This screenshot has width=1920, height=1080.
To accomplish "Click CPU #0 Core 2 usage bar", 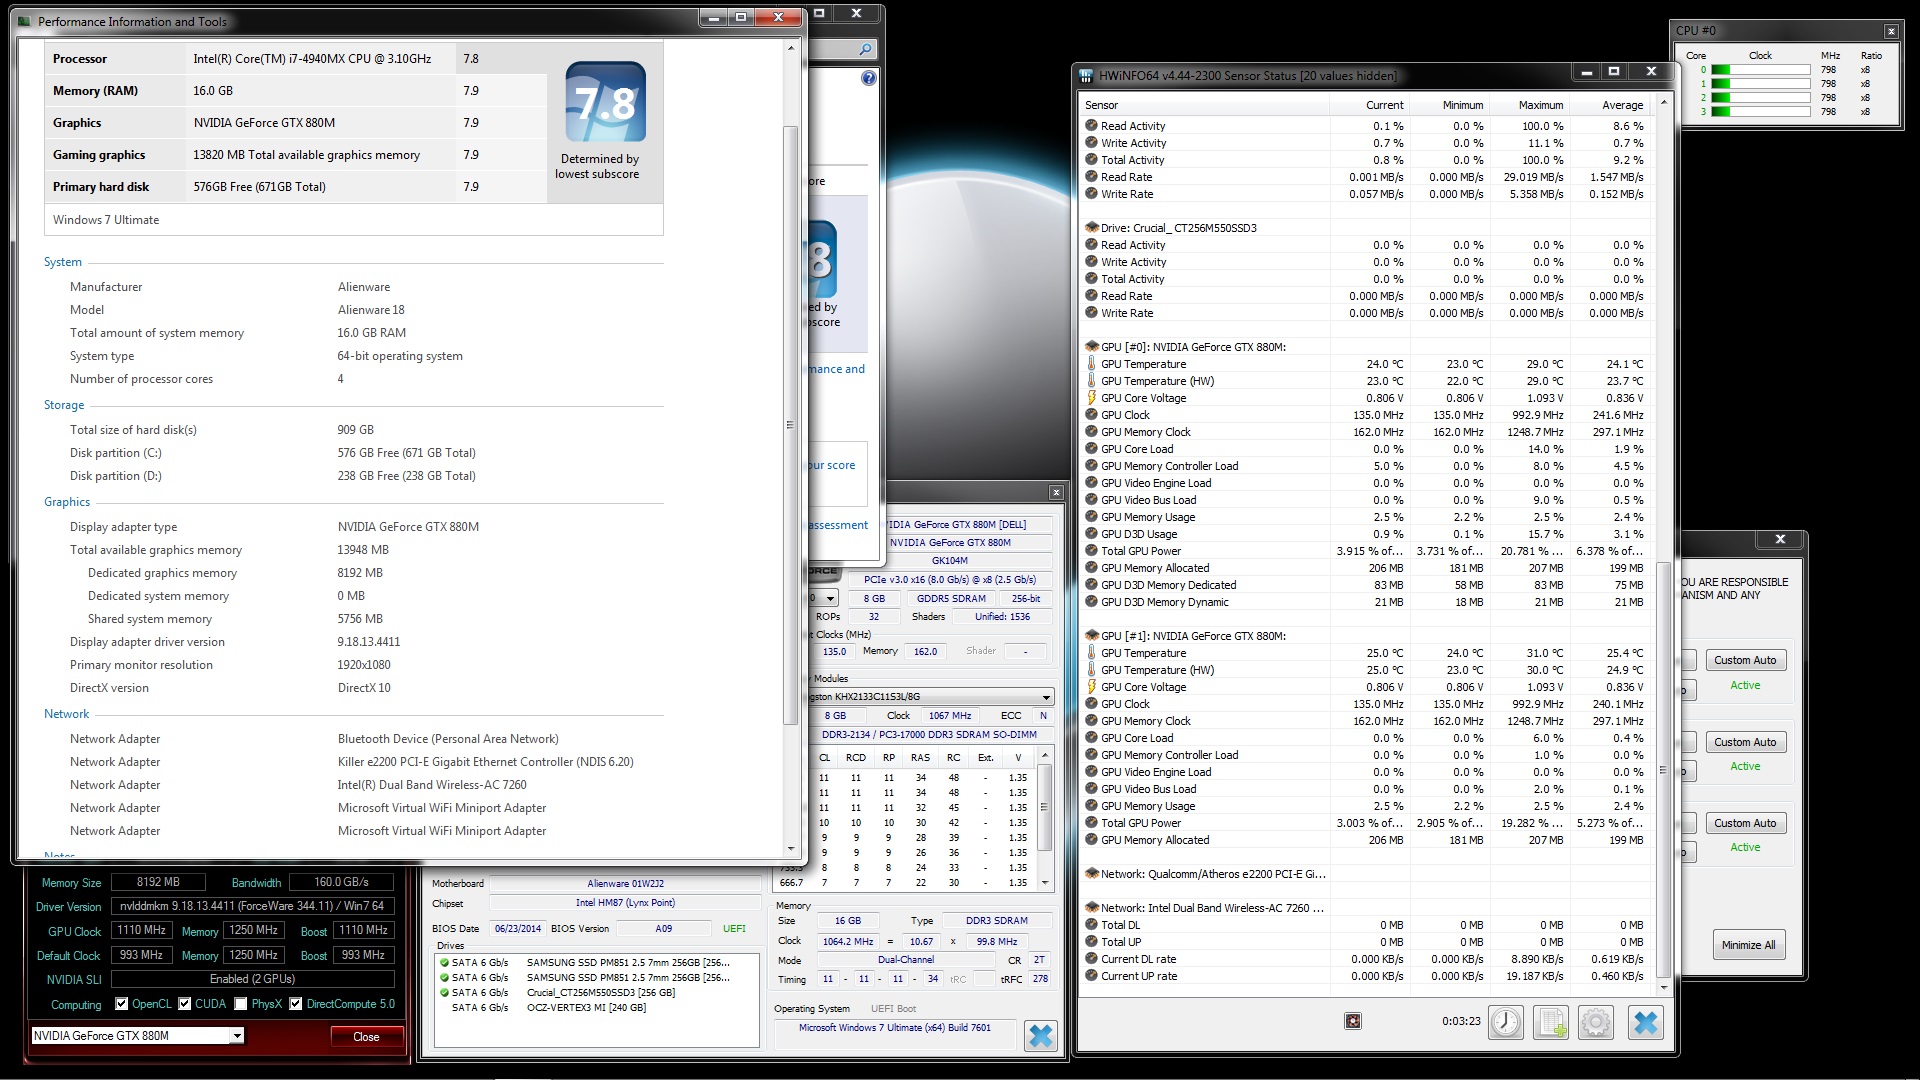I will click(x=1760, y=98).
